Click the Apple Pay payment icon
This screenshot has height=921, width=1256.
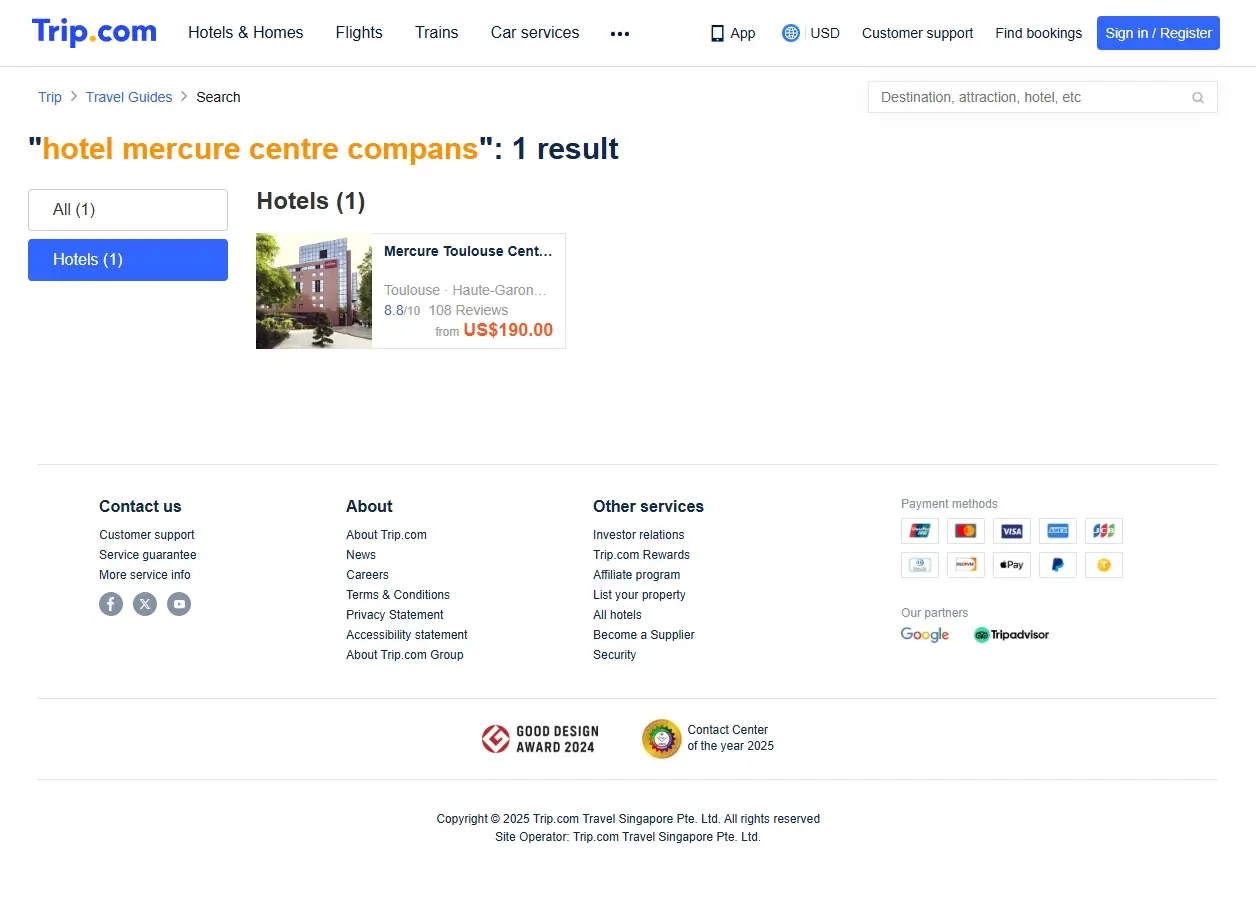1012,565
